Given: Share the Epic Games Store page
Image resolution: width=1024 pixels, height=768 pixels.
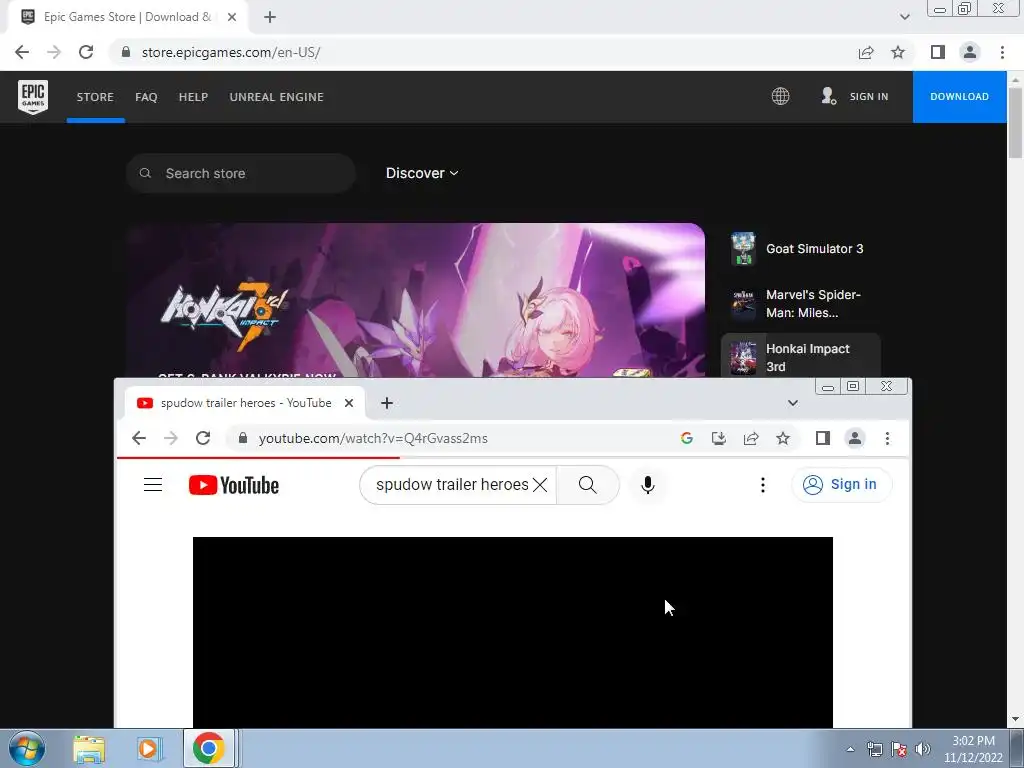Looking at the screenshot, I should tap(866, 52).
